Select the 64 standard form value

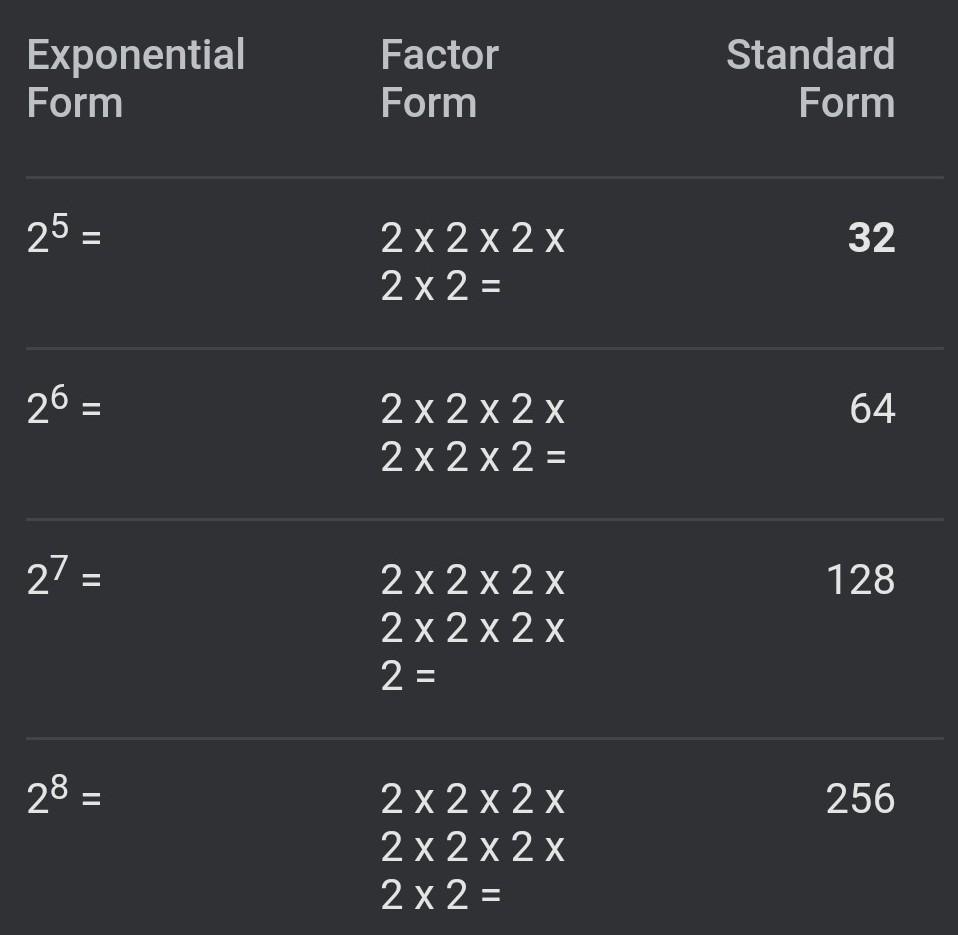click(x=872, y=409)
